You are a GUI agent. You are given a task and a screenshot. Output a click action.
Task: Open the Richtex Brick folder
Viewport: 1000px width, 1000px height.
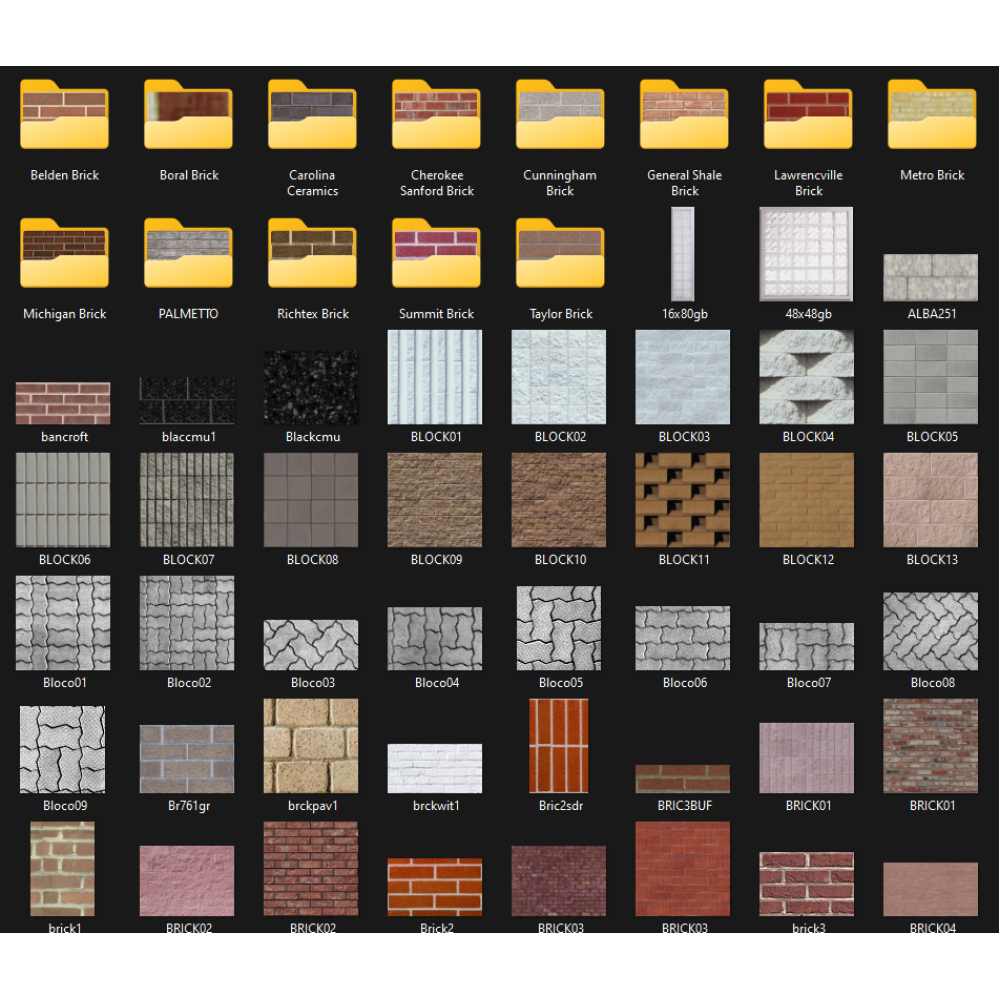point(312,253)
